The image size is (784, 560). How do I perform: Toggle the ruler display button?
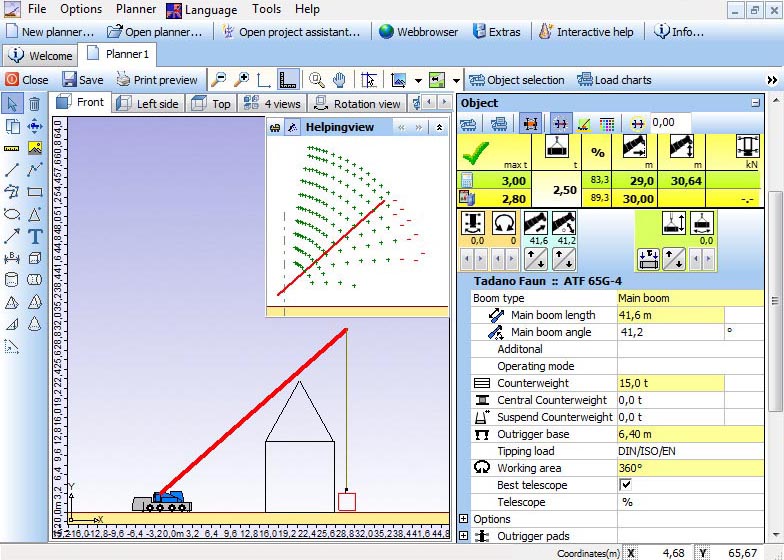tap(287, 80)
